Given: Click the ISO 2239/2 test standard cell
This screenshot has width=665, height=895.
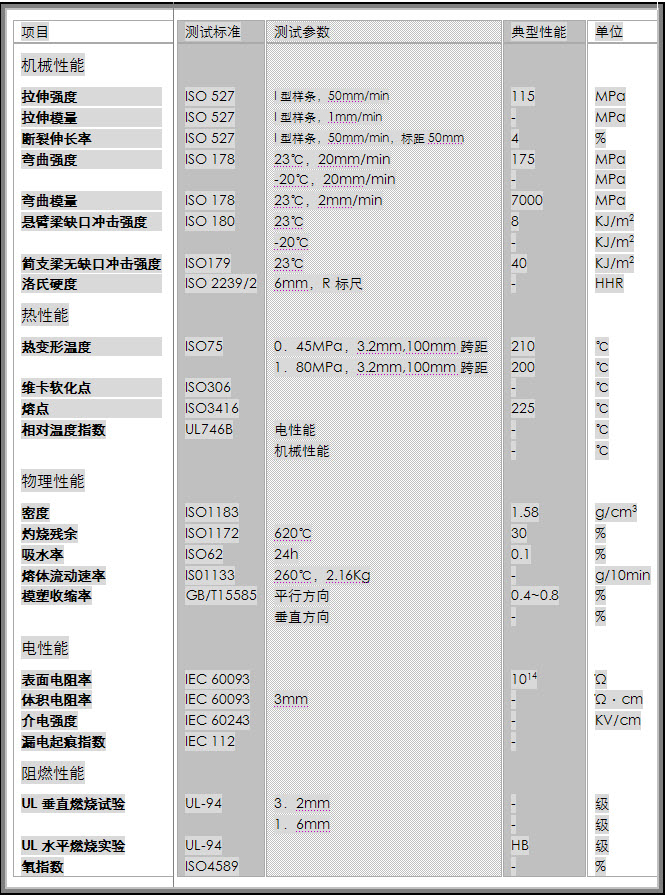Looking at the screenshot, I should click(220, 284).
